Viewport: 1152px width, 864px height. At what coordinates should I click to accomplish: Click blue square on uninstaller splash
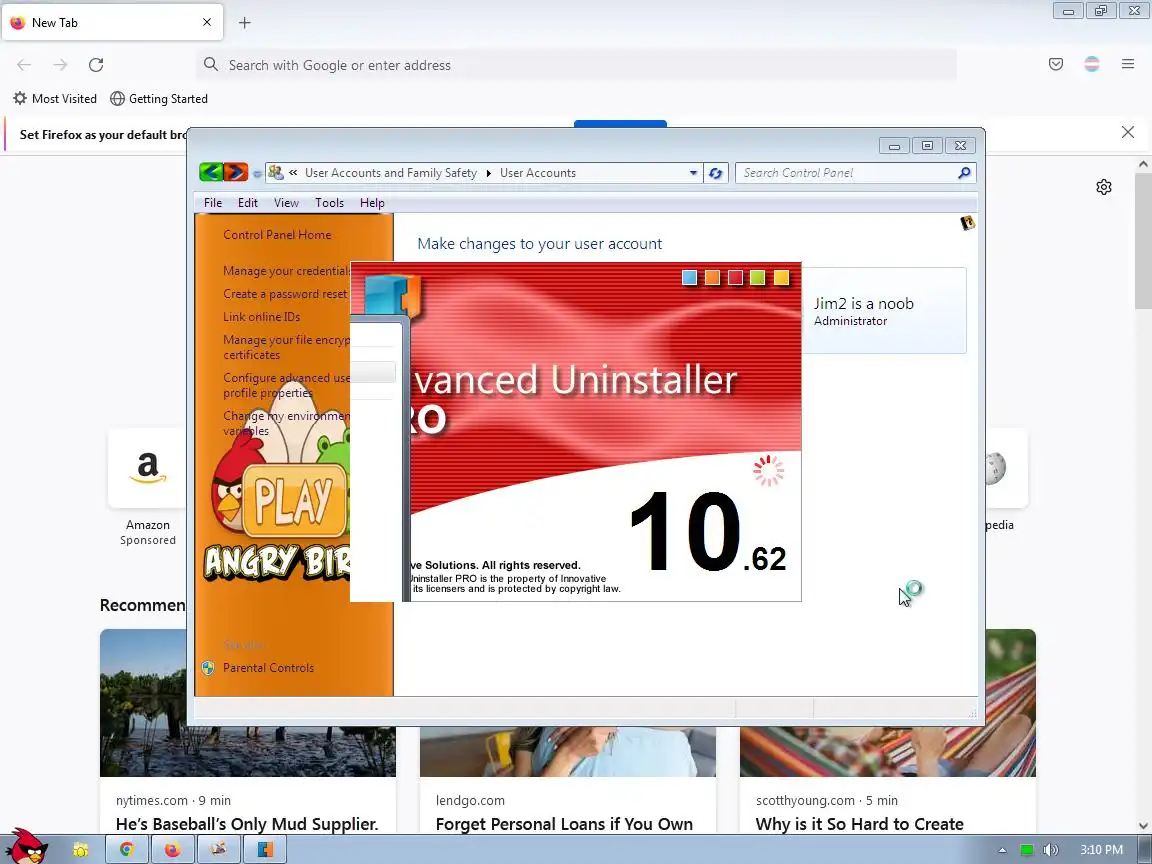tap(689, 278)
